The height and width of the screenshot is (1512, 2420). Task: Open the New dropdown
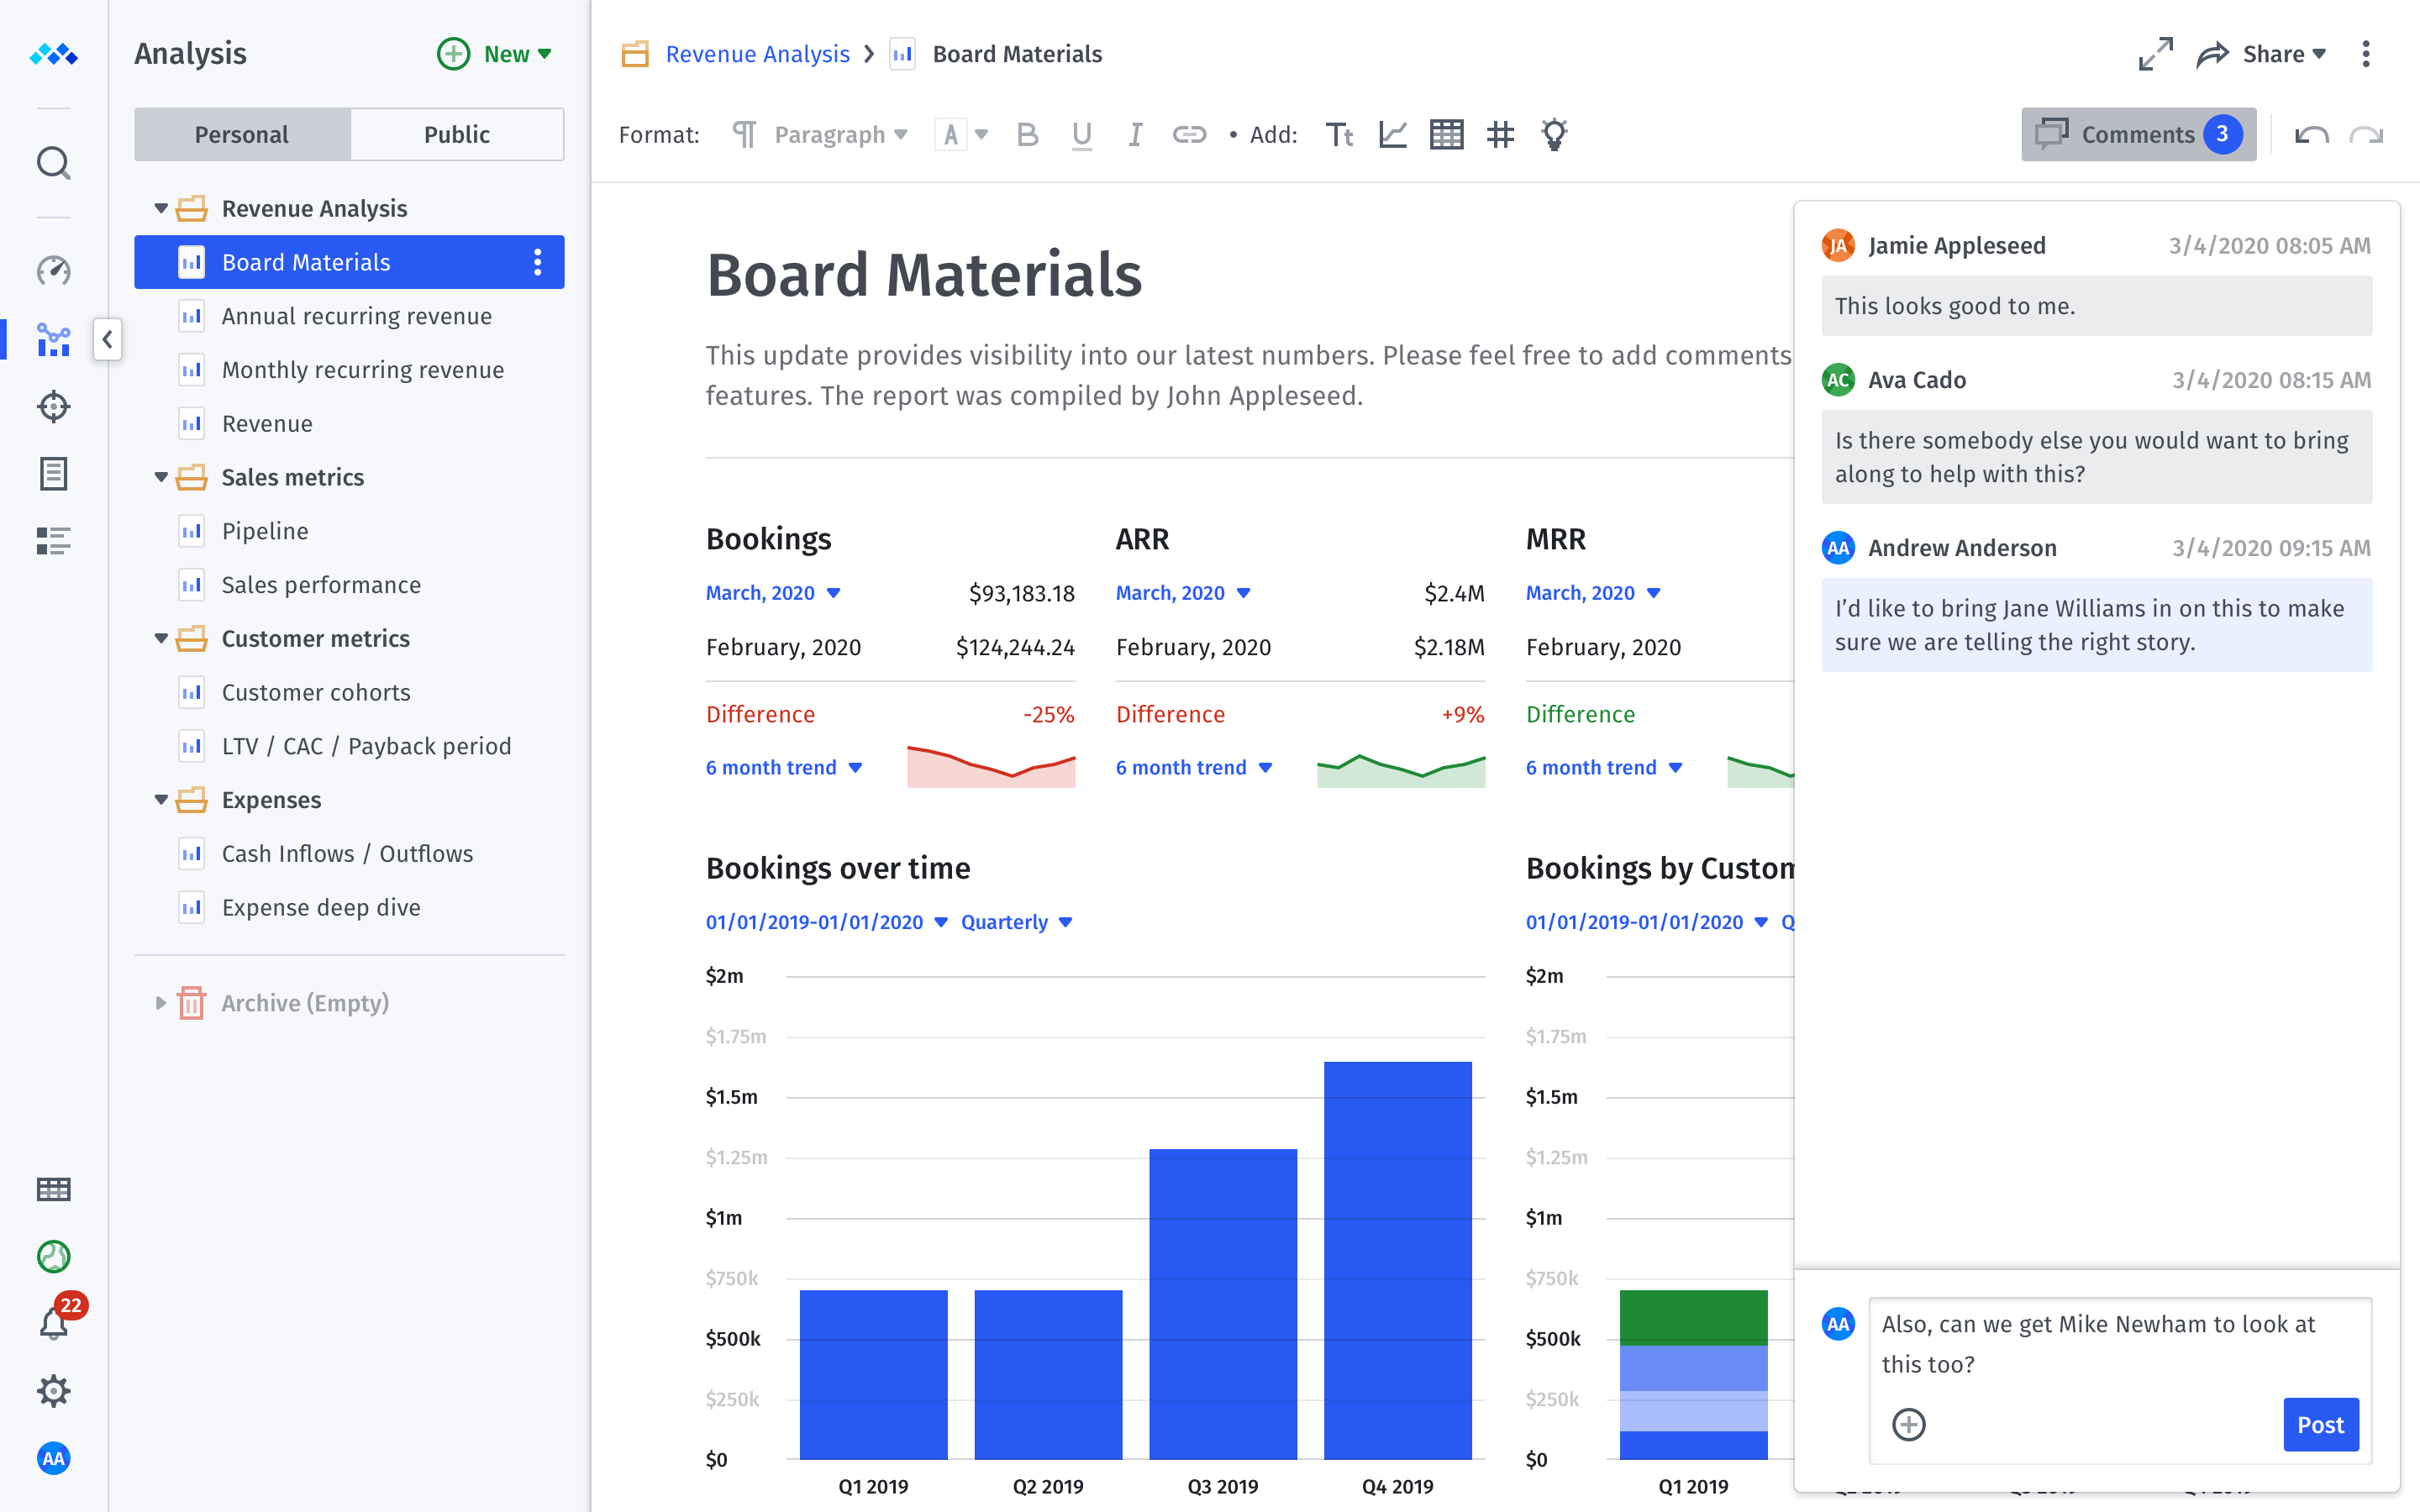click(x=495, y=54)
